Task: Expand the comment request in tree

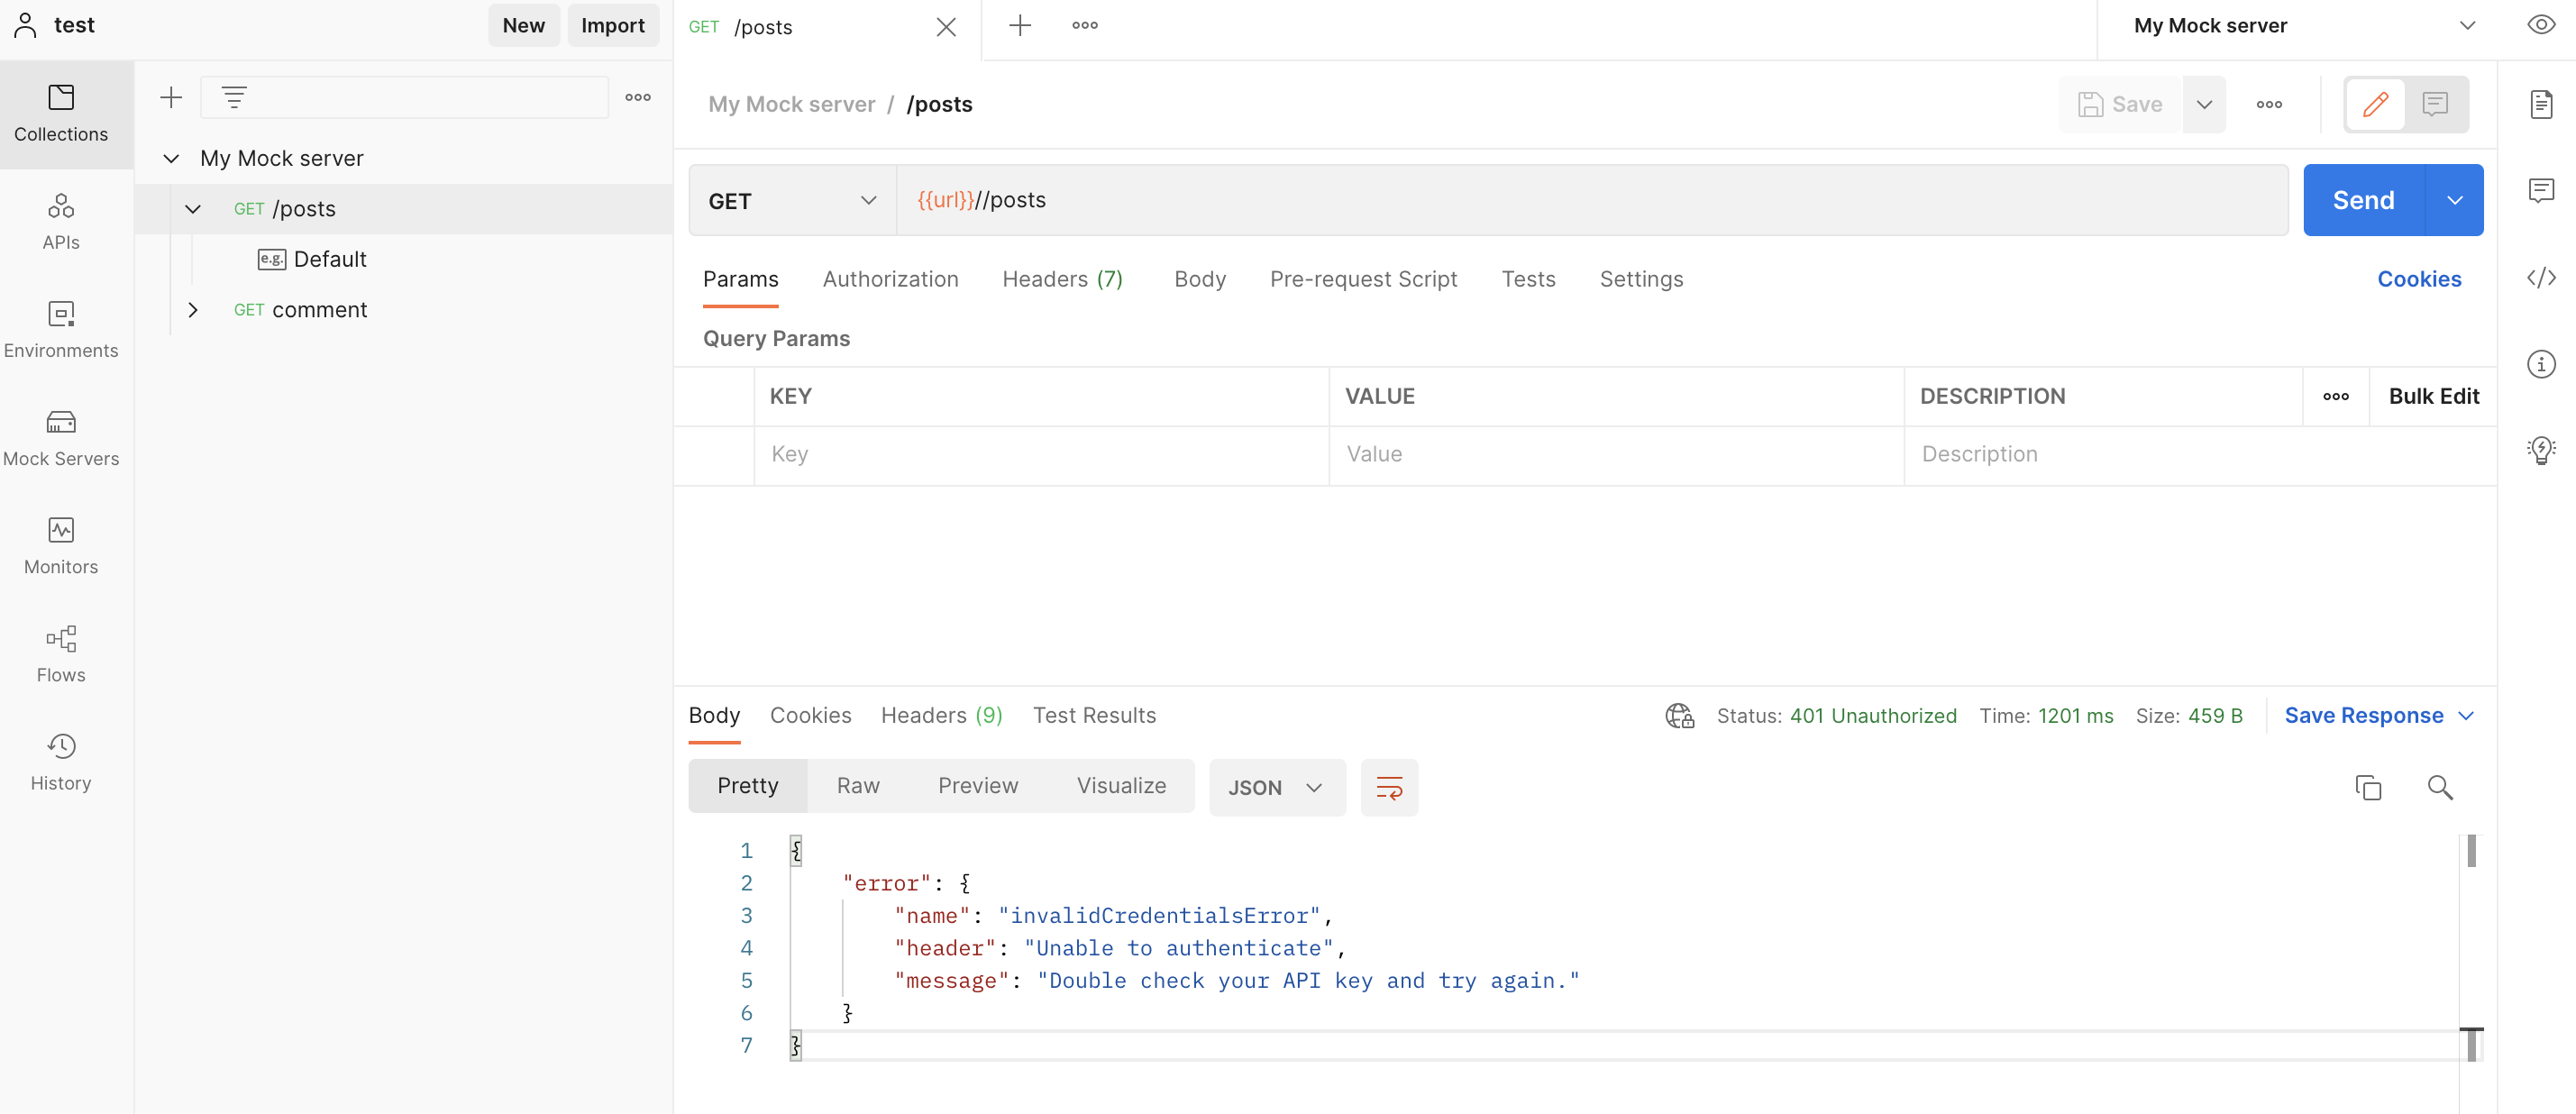Action: pyautogui.click(x=193, y=310)
